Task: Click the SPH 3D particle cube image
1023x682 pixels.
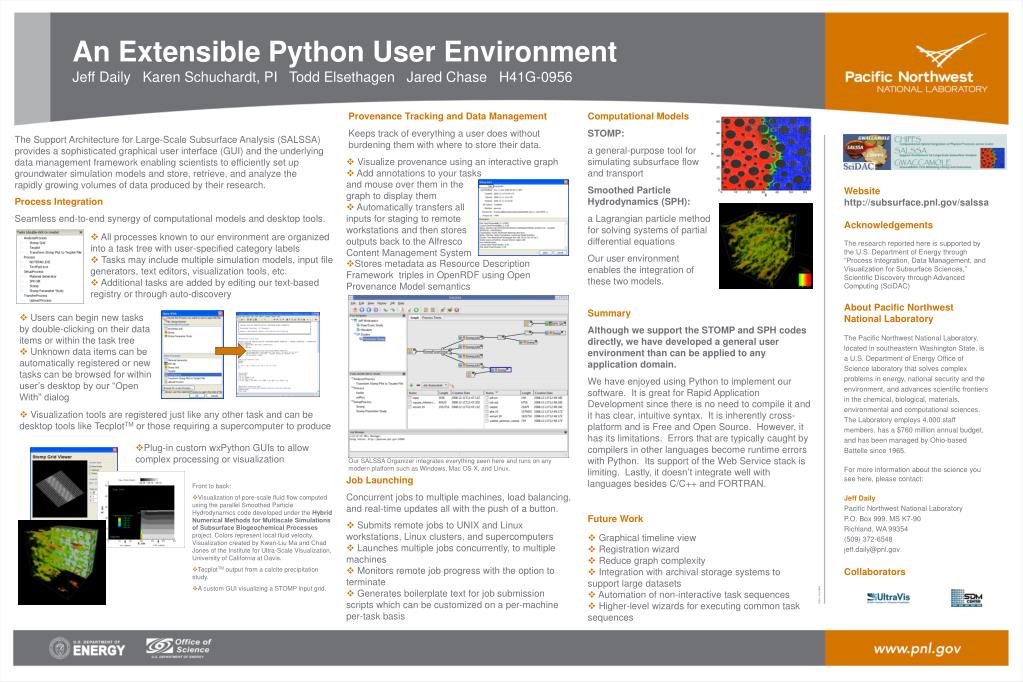Action: click(765, 246)
